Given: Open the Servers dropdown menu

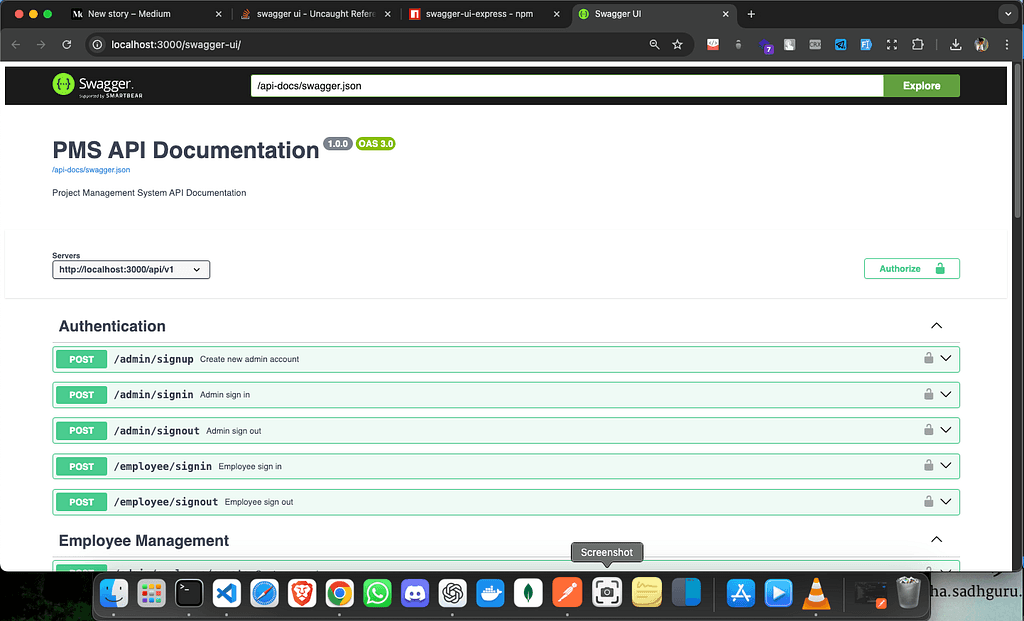Looking at the screenshot, I should (130, 269).
